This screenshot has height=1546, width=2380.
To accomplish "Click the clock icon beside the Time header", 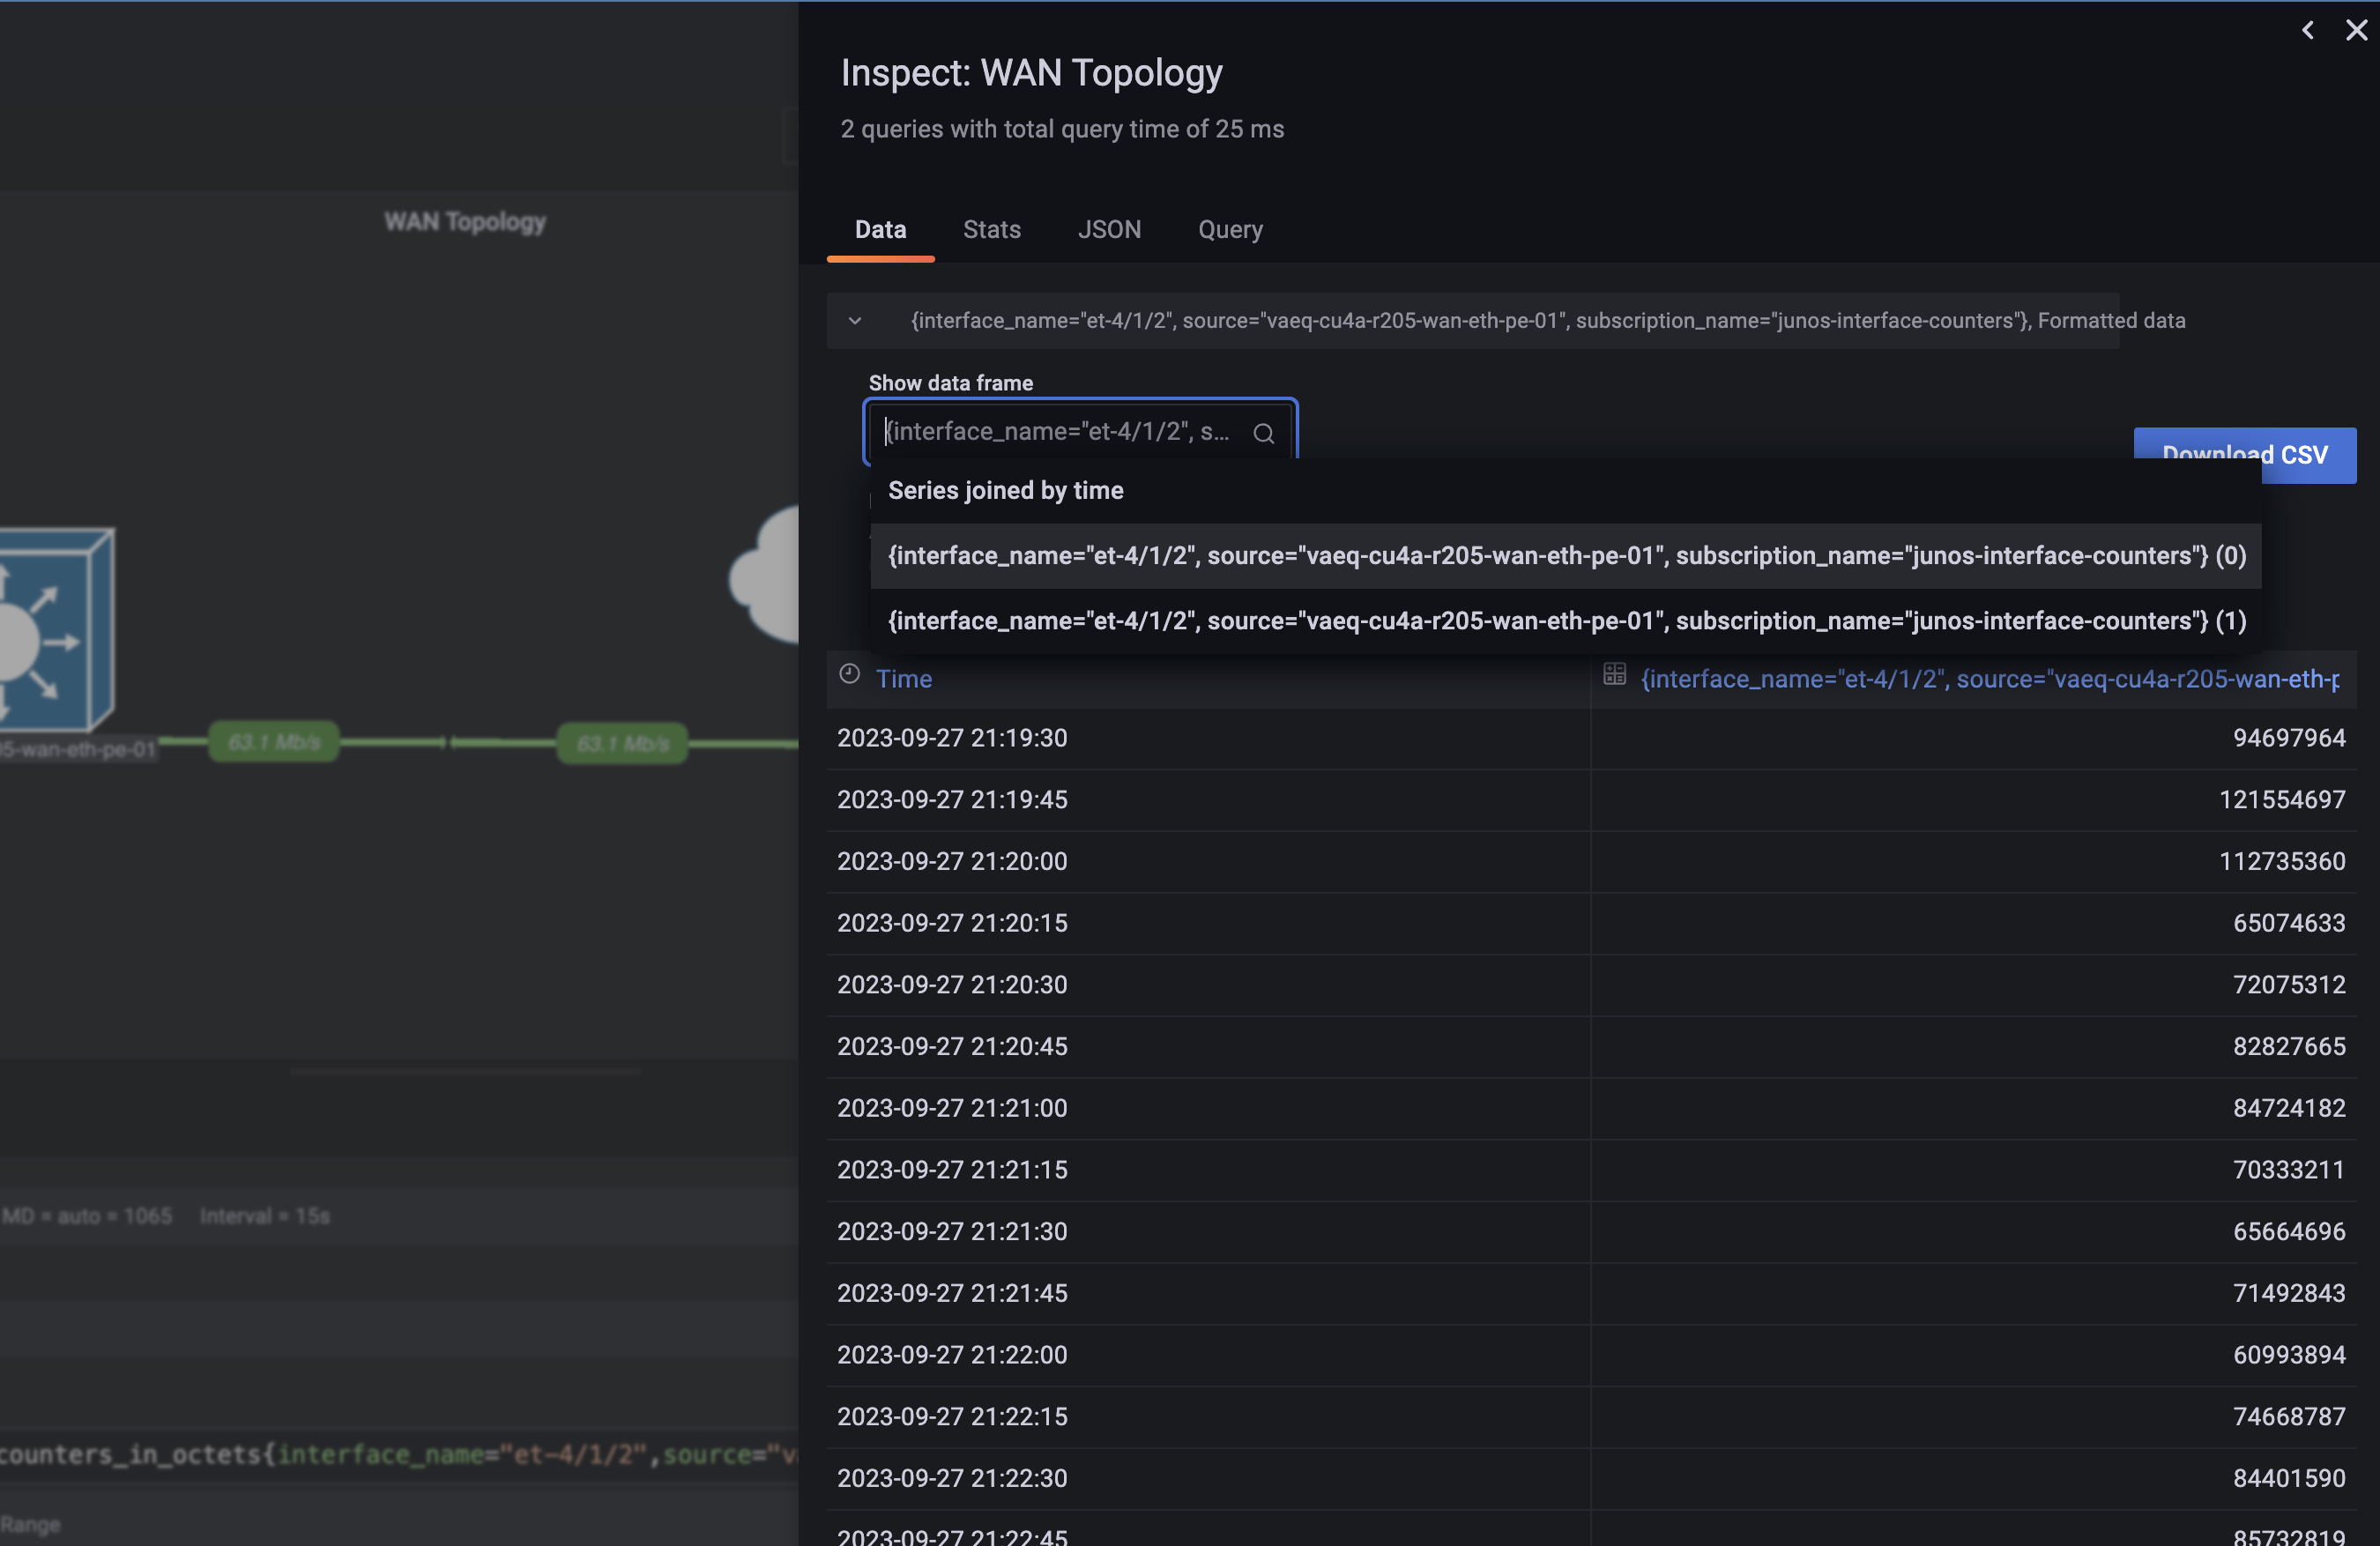I will [x=849, y=674].
